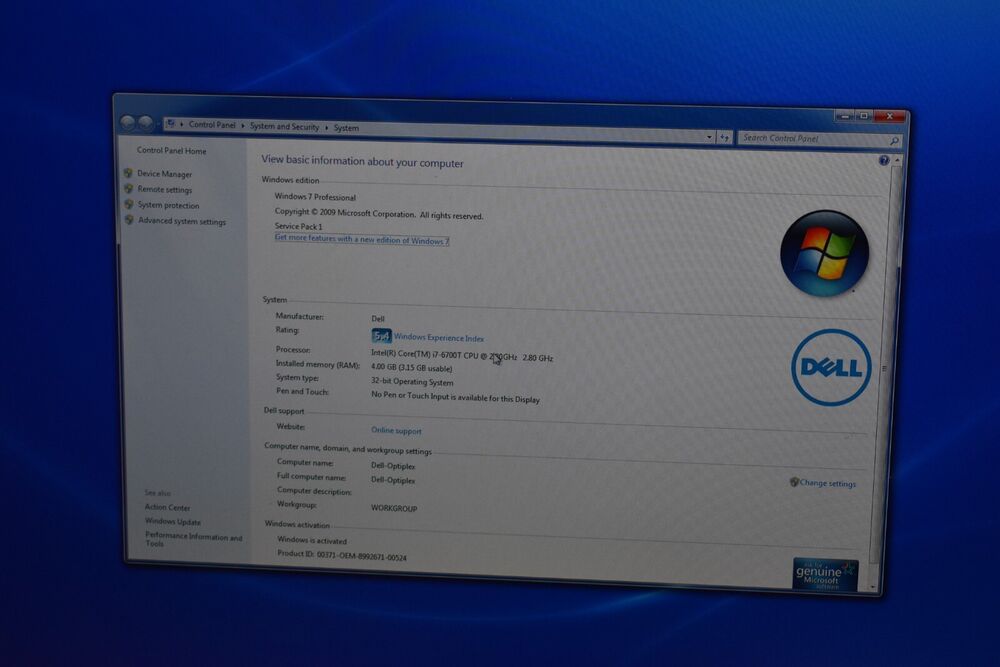This screenshot has height=667, width=1000.
Task: Open Advanced system settings
Action: [x=182, y=221]
